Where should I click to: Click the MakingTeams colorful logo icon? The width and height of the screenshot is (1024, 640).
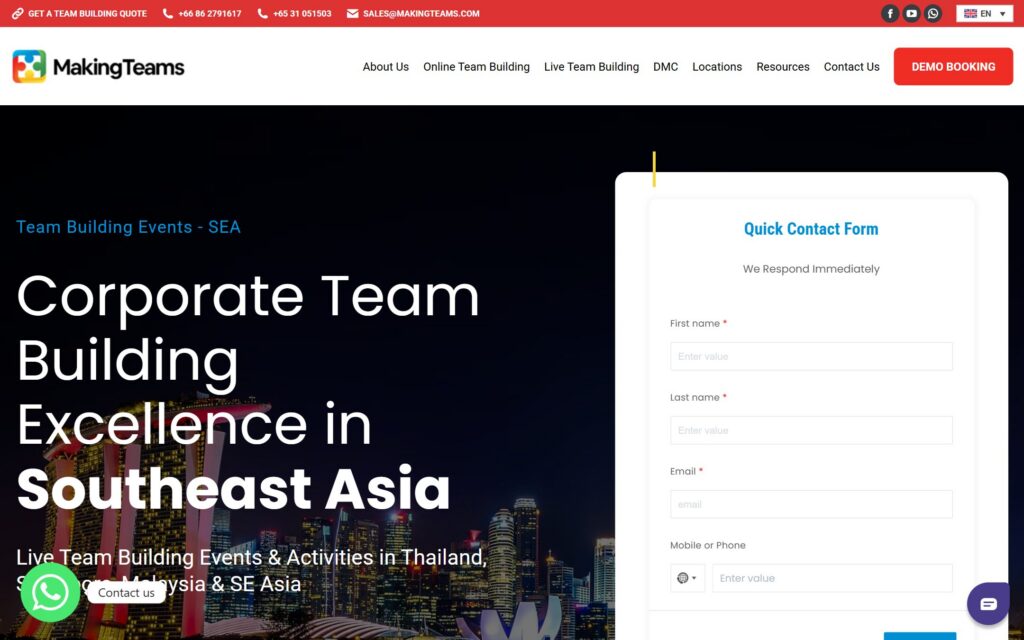(29, 67)
